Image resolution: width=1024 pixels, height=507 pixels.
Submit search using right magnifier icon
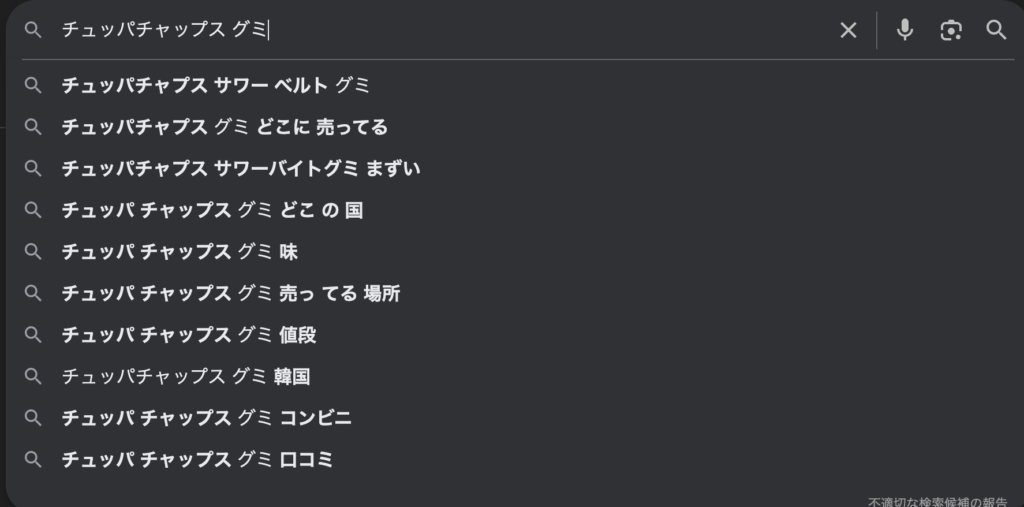point(996,30)
